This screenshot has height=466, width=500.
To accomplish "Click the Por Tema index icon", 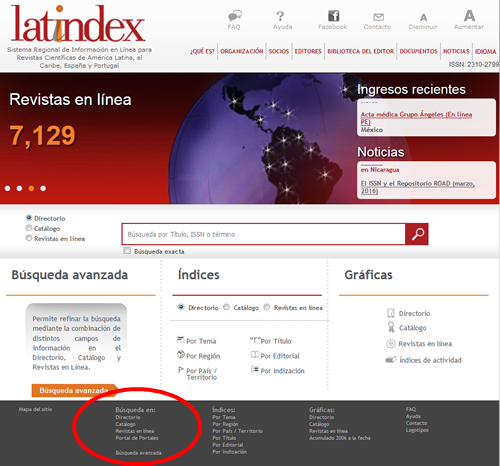I will (x=180, y=340).
